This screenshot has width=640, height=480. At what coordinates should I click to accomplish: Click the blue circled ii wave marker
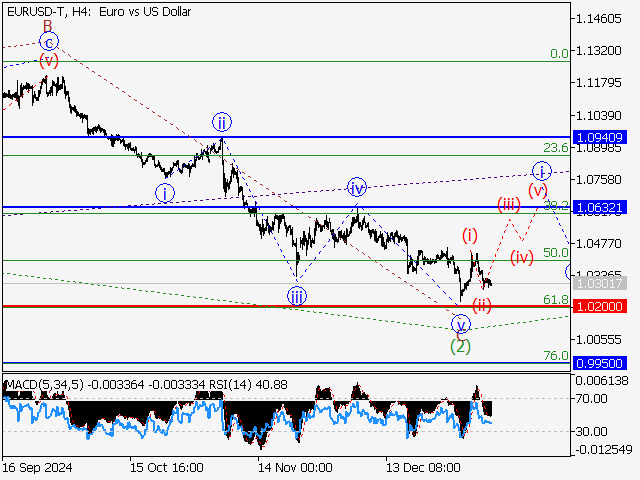[221, 122]
